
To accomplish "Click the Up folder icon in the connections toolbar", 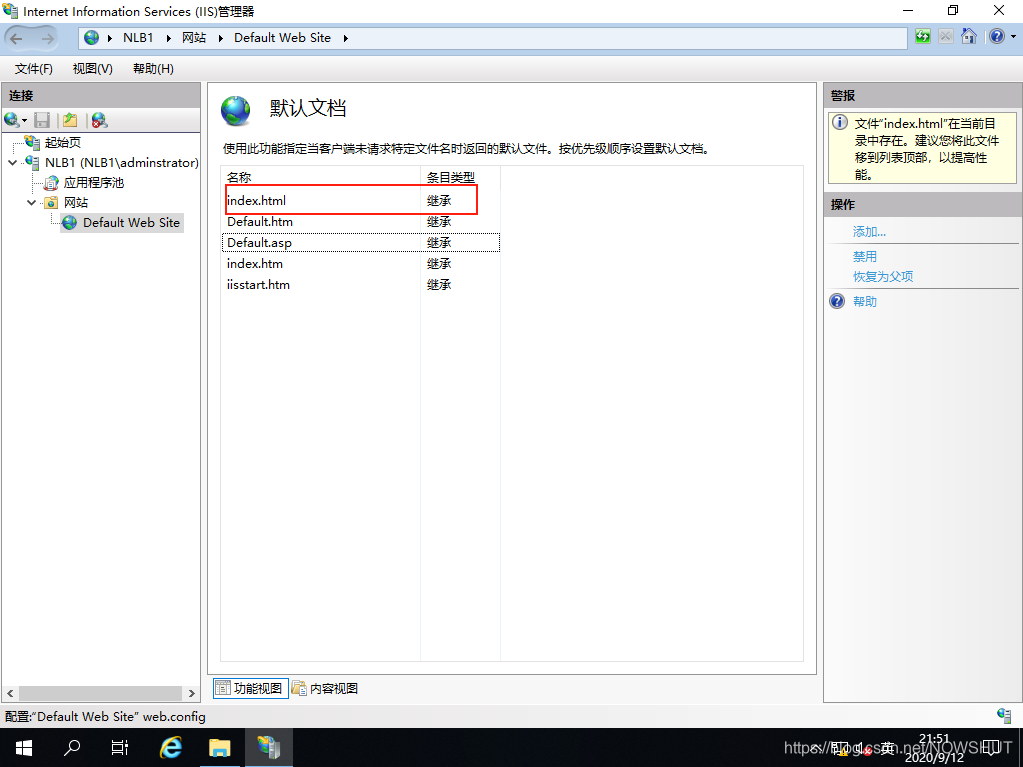I will [70, 120].
